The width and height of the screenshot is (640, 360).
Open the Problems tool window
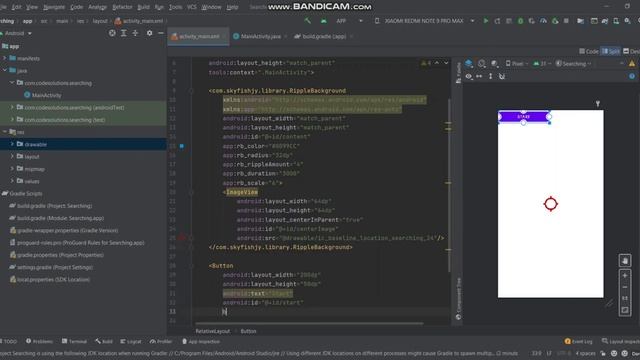coord(40,341)
